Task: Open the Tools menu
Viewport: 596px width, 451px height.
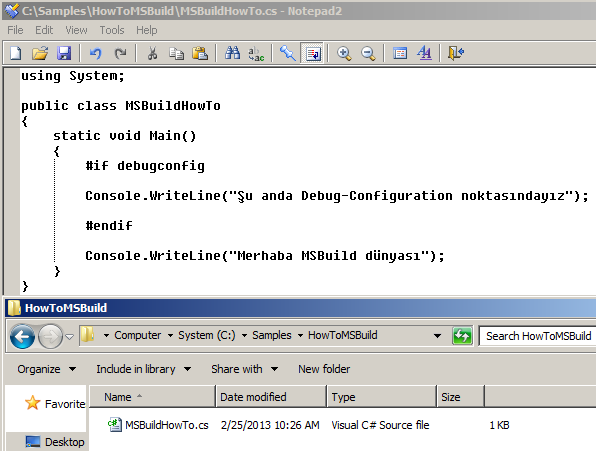Action: (112, 30)
